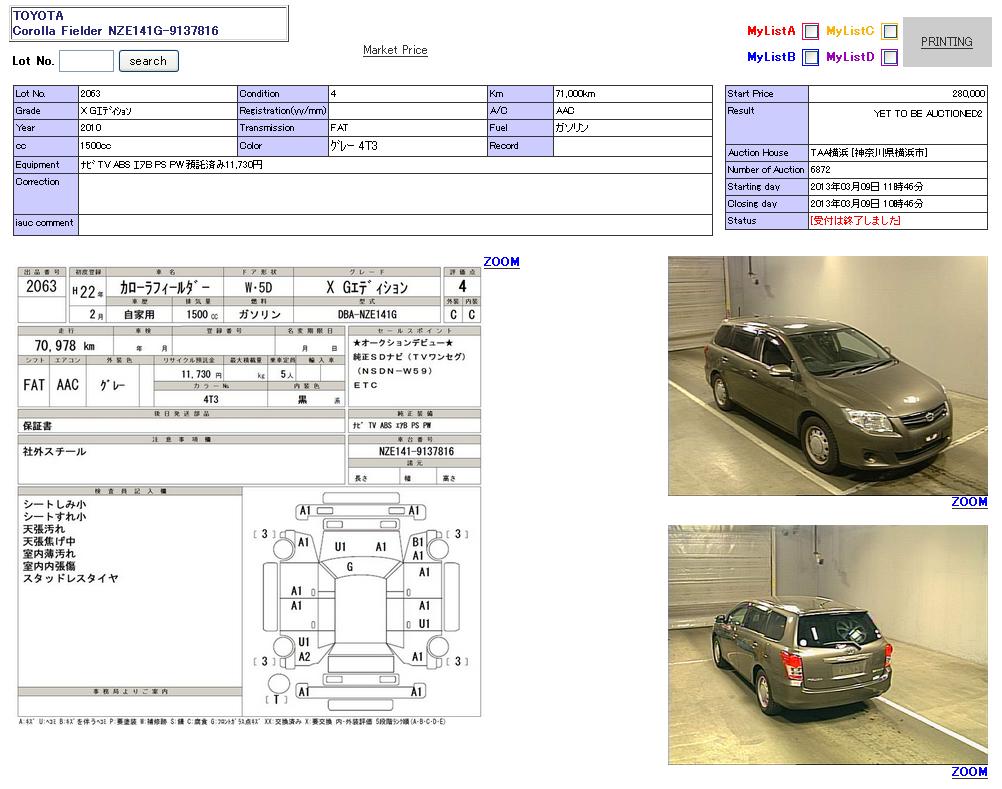Click the Toyota Corolla Fielder title box
This screenshot has width=1002, height=789.
point(149,24)
